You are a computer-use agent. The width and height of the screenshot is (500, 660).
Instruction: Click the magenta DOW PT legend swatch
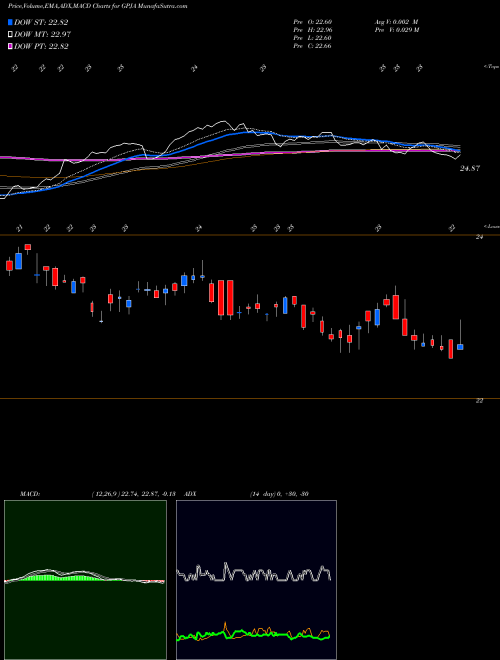pos(10,46)
